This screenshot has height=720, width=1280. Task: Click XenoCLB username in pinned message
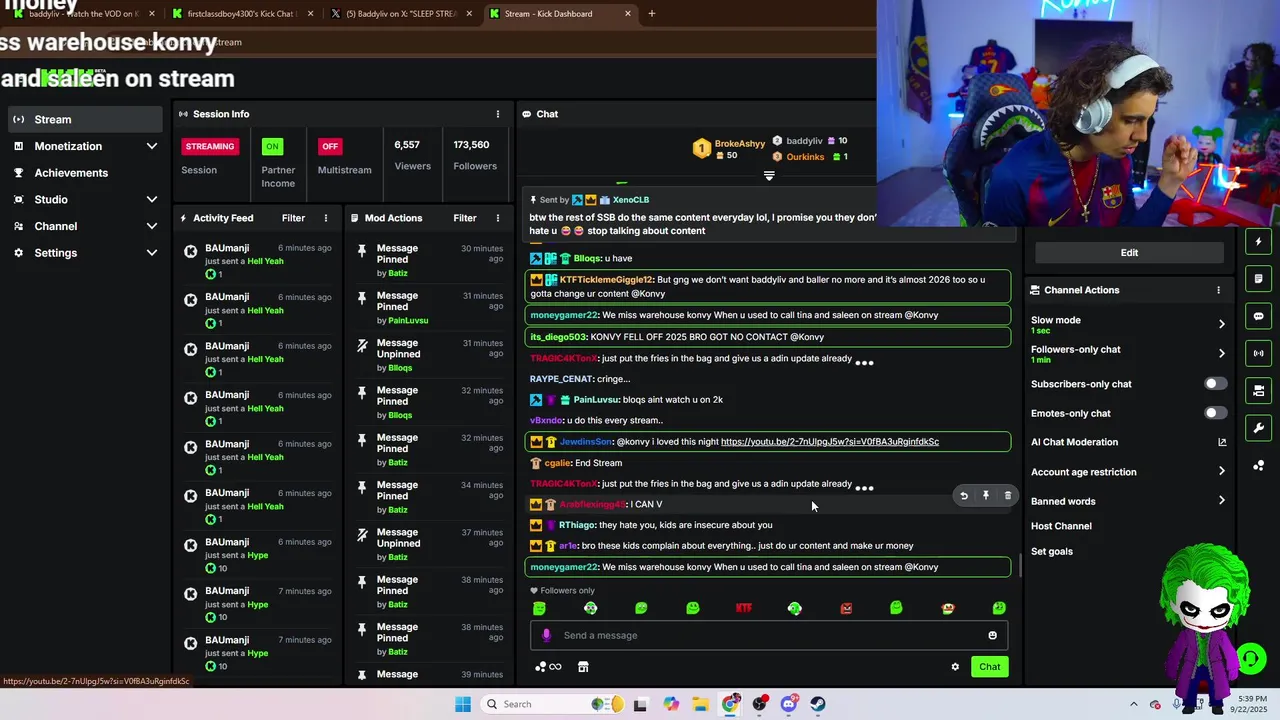click(631, 200)
